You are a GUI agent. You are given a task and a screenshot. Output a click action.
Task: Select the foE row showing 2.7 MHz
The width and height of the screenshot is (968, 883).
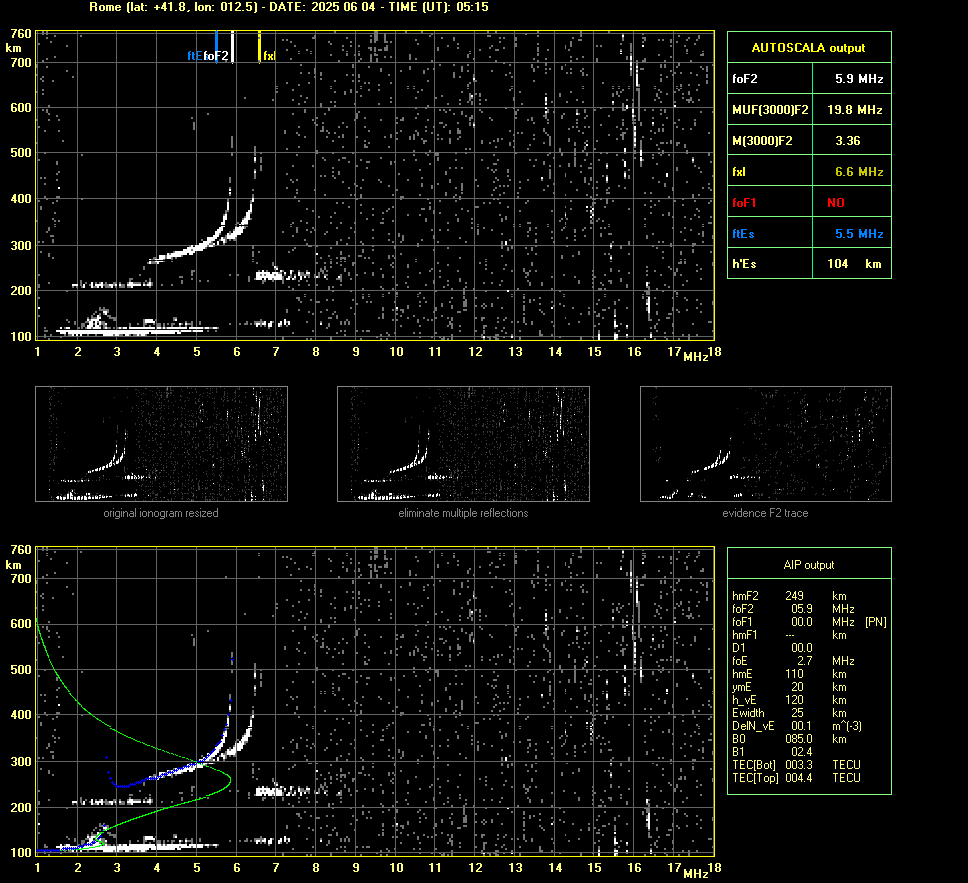pyautogui.click(x=793, y=661)
